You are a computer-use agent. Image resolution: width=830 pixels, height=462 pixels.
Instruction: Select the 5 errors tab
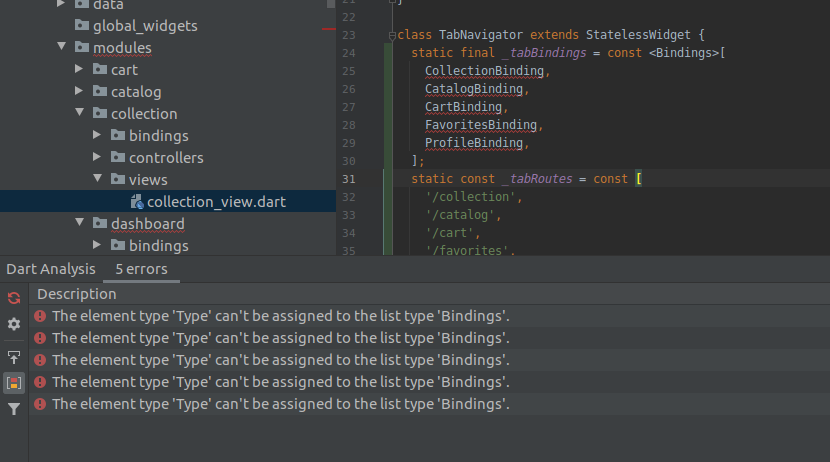141,269
